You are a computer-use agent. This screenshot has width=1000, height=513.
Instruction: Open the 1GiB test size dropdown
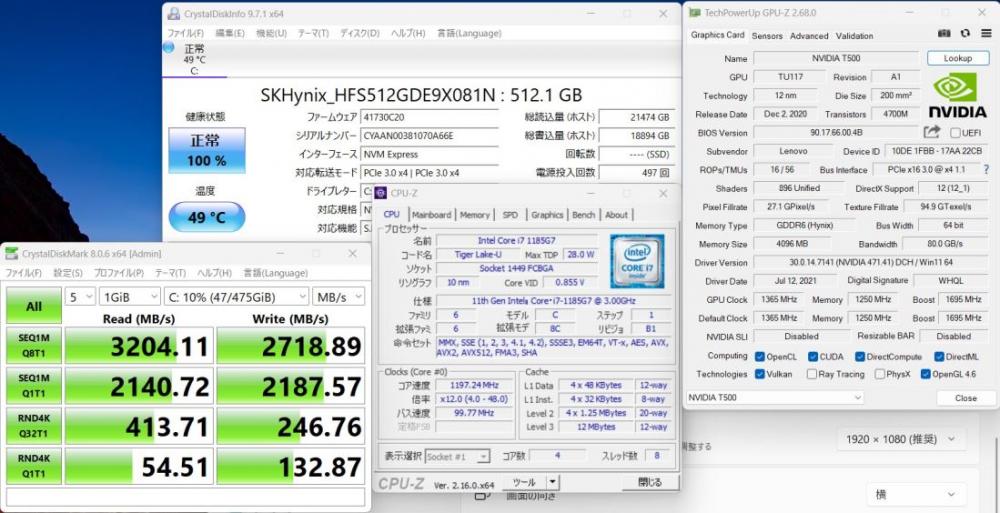click(129, 297)
